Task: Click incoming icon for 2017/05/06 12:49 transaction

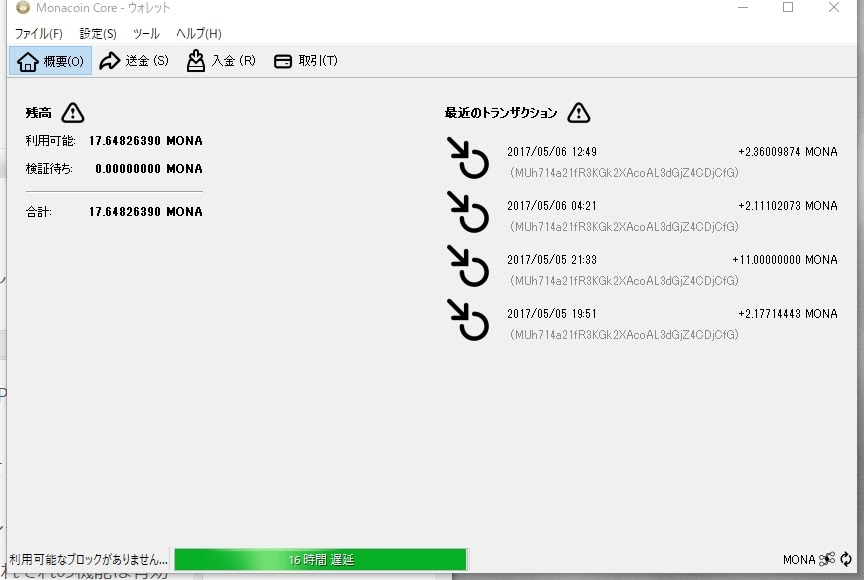Action: point(467,158)
